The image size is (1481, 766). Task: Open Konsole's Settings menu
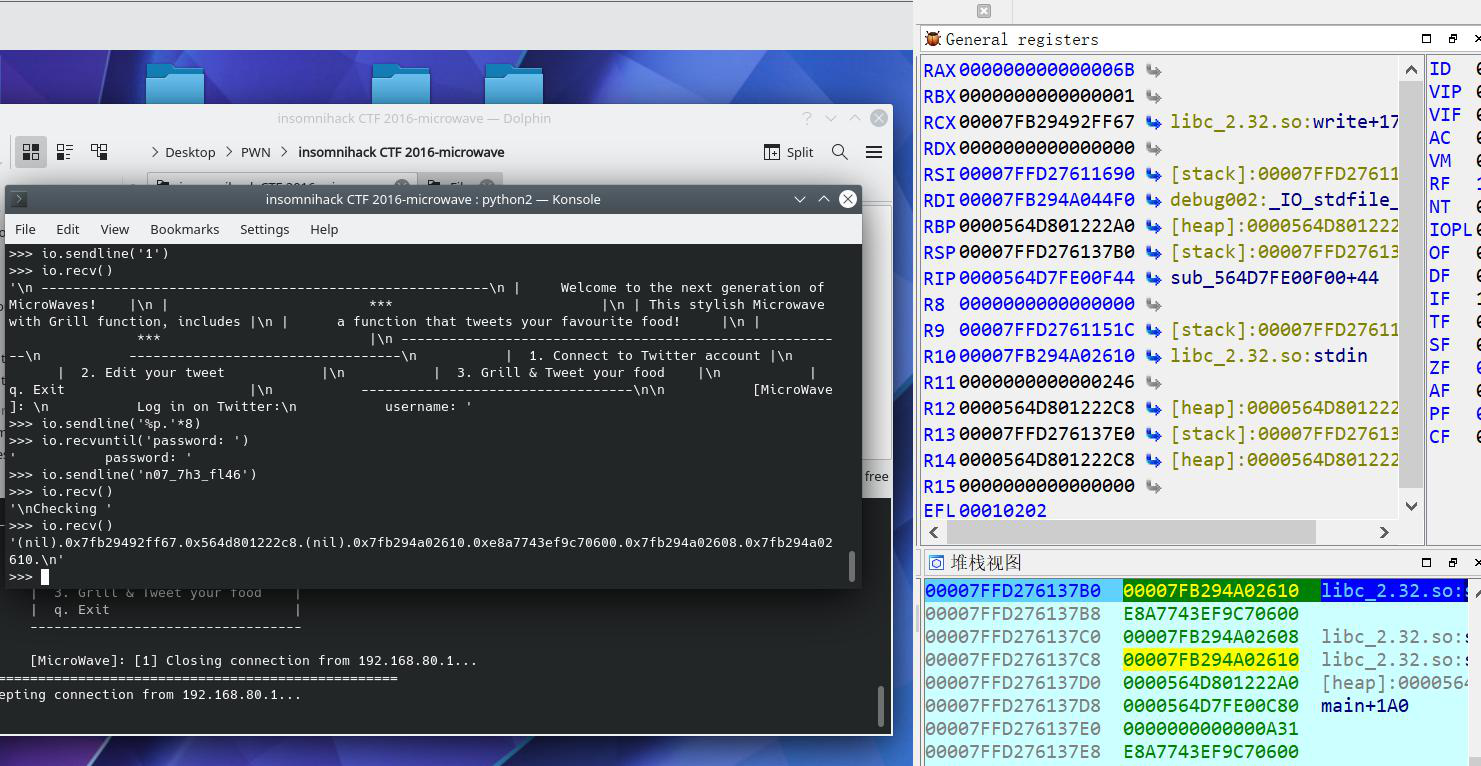[265, 229]
